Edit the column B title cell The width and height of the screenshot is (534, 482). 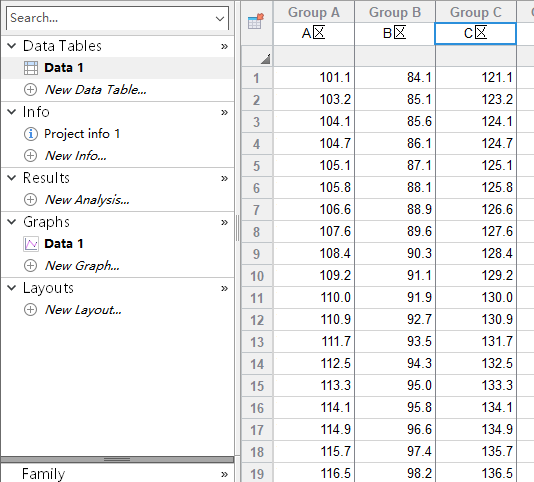[x=395, y=33]
